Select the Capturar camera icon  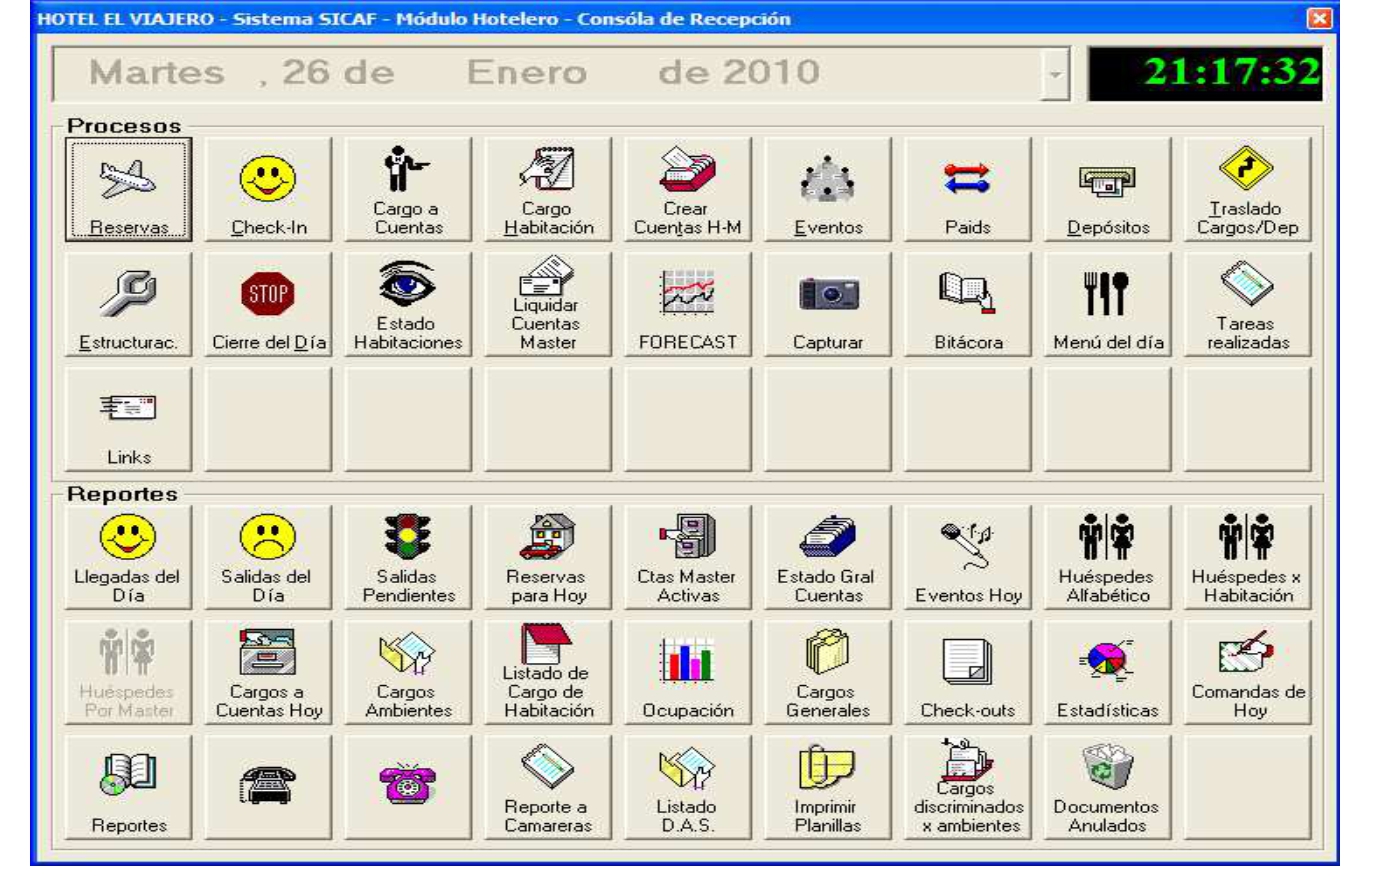828,305
